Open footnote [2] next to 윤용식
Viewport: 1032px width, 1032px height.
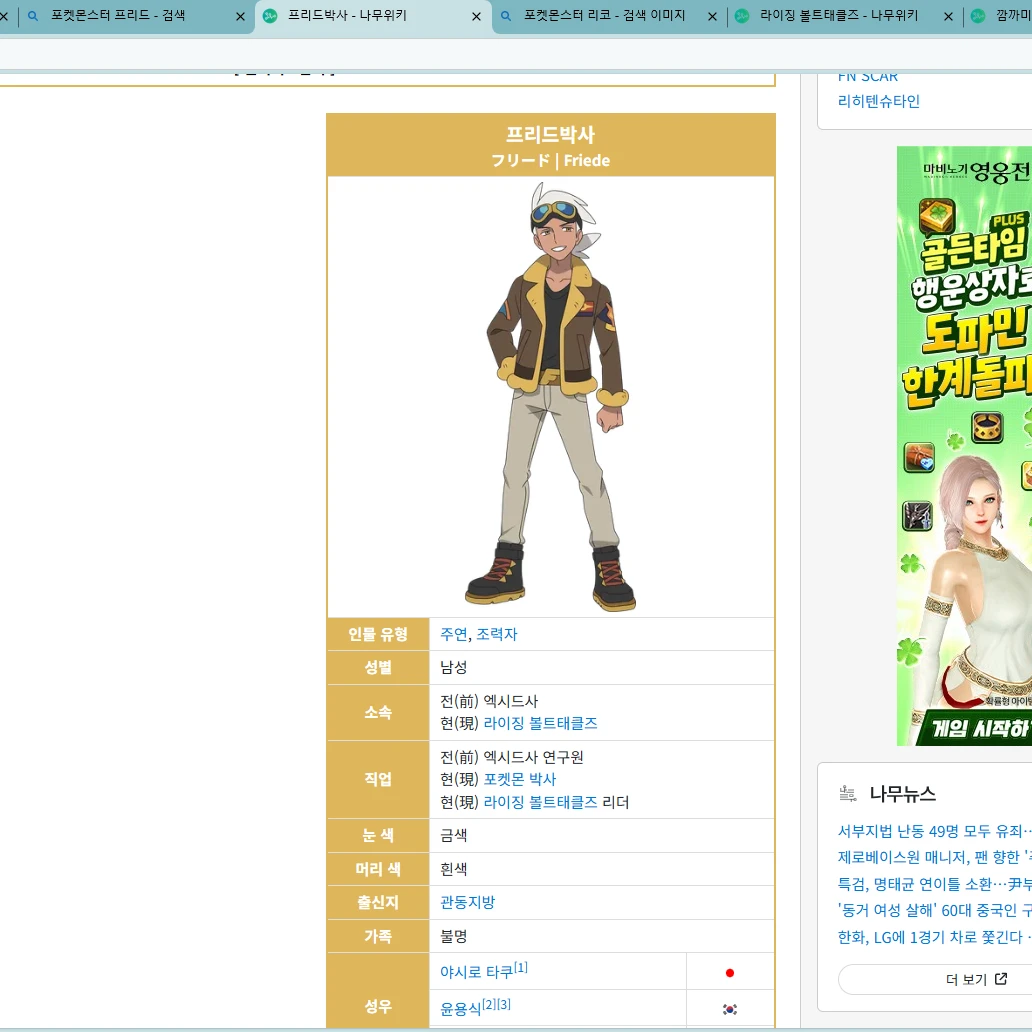point(489,1004)
